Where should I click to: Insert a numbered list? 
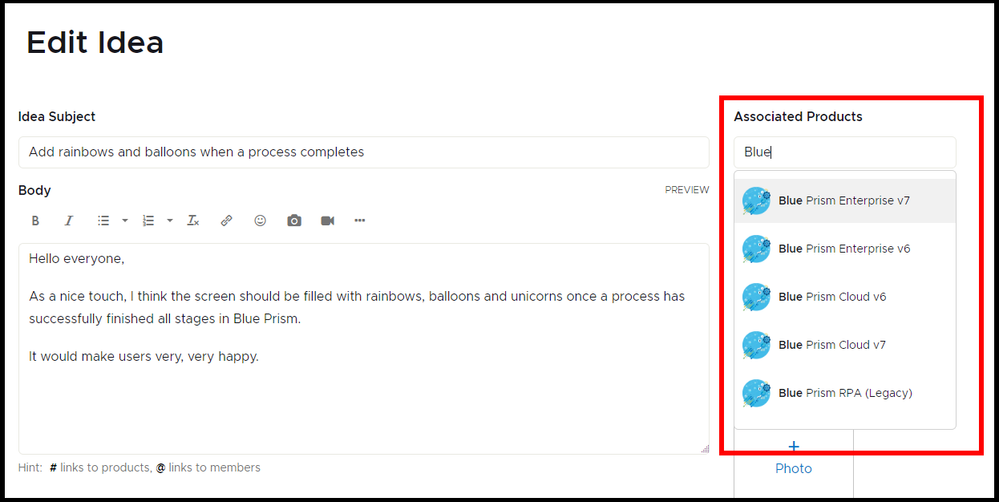click(x=148, y=221)
